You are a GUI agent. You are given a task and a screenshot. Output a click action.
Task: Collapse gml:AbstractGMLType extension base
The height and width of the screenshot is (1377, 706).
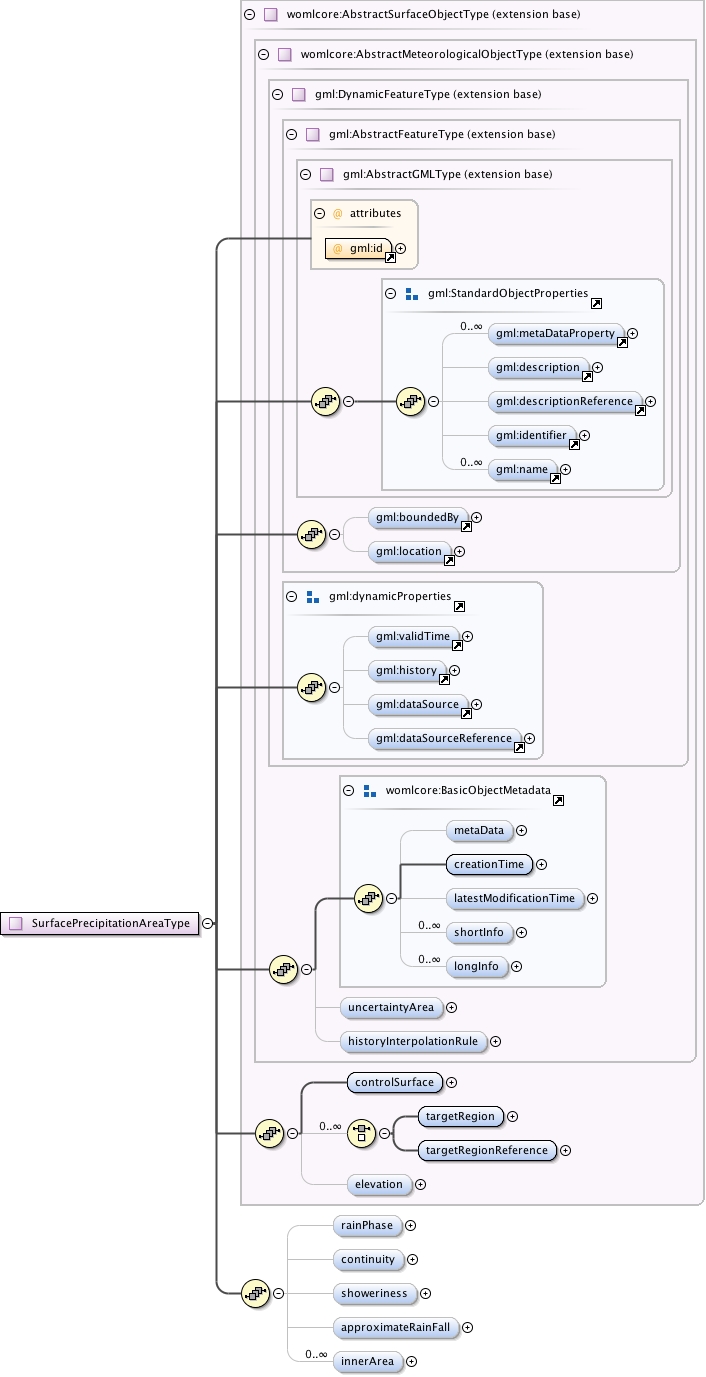(306, 174)
